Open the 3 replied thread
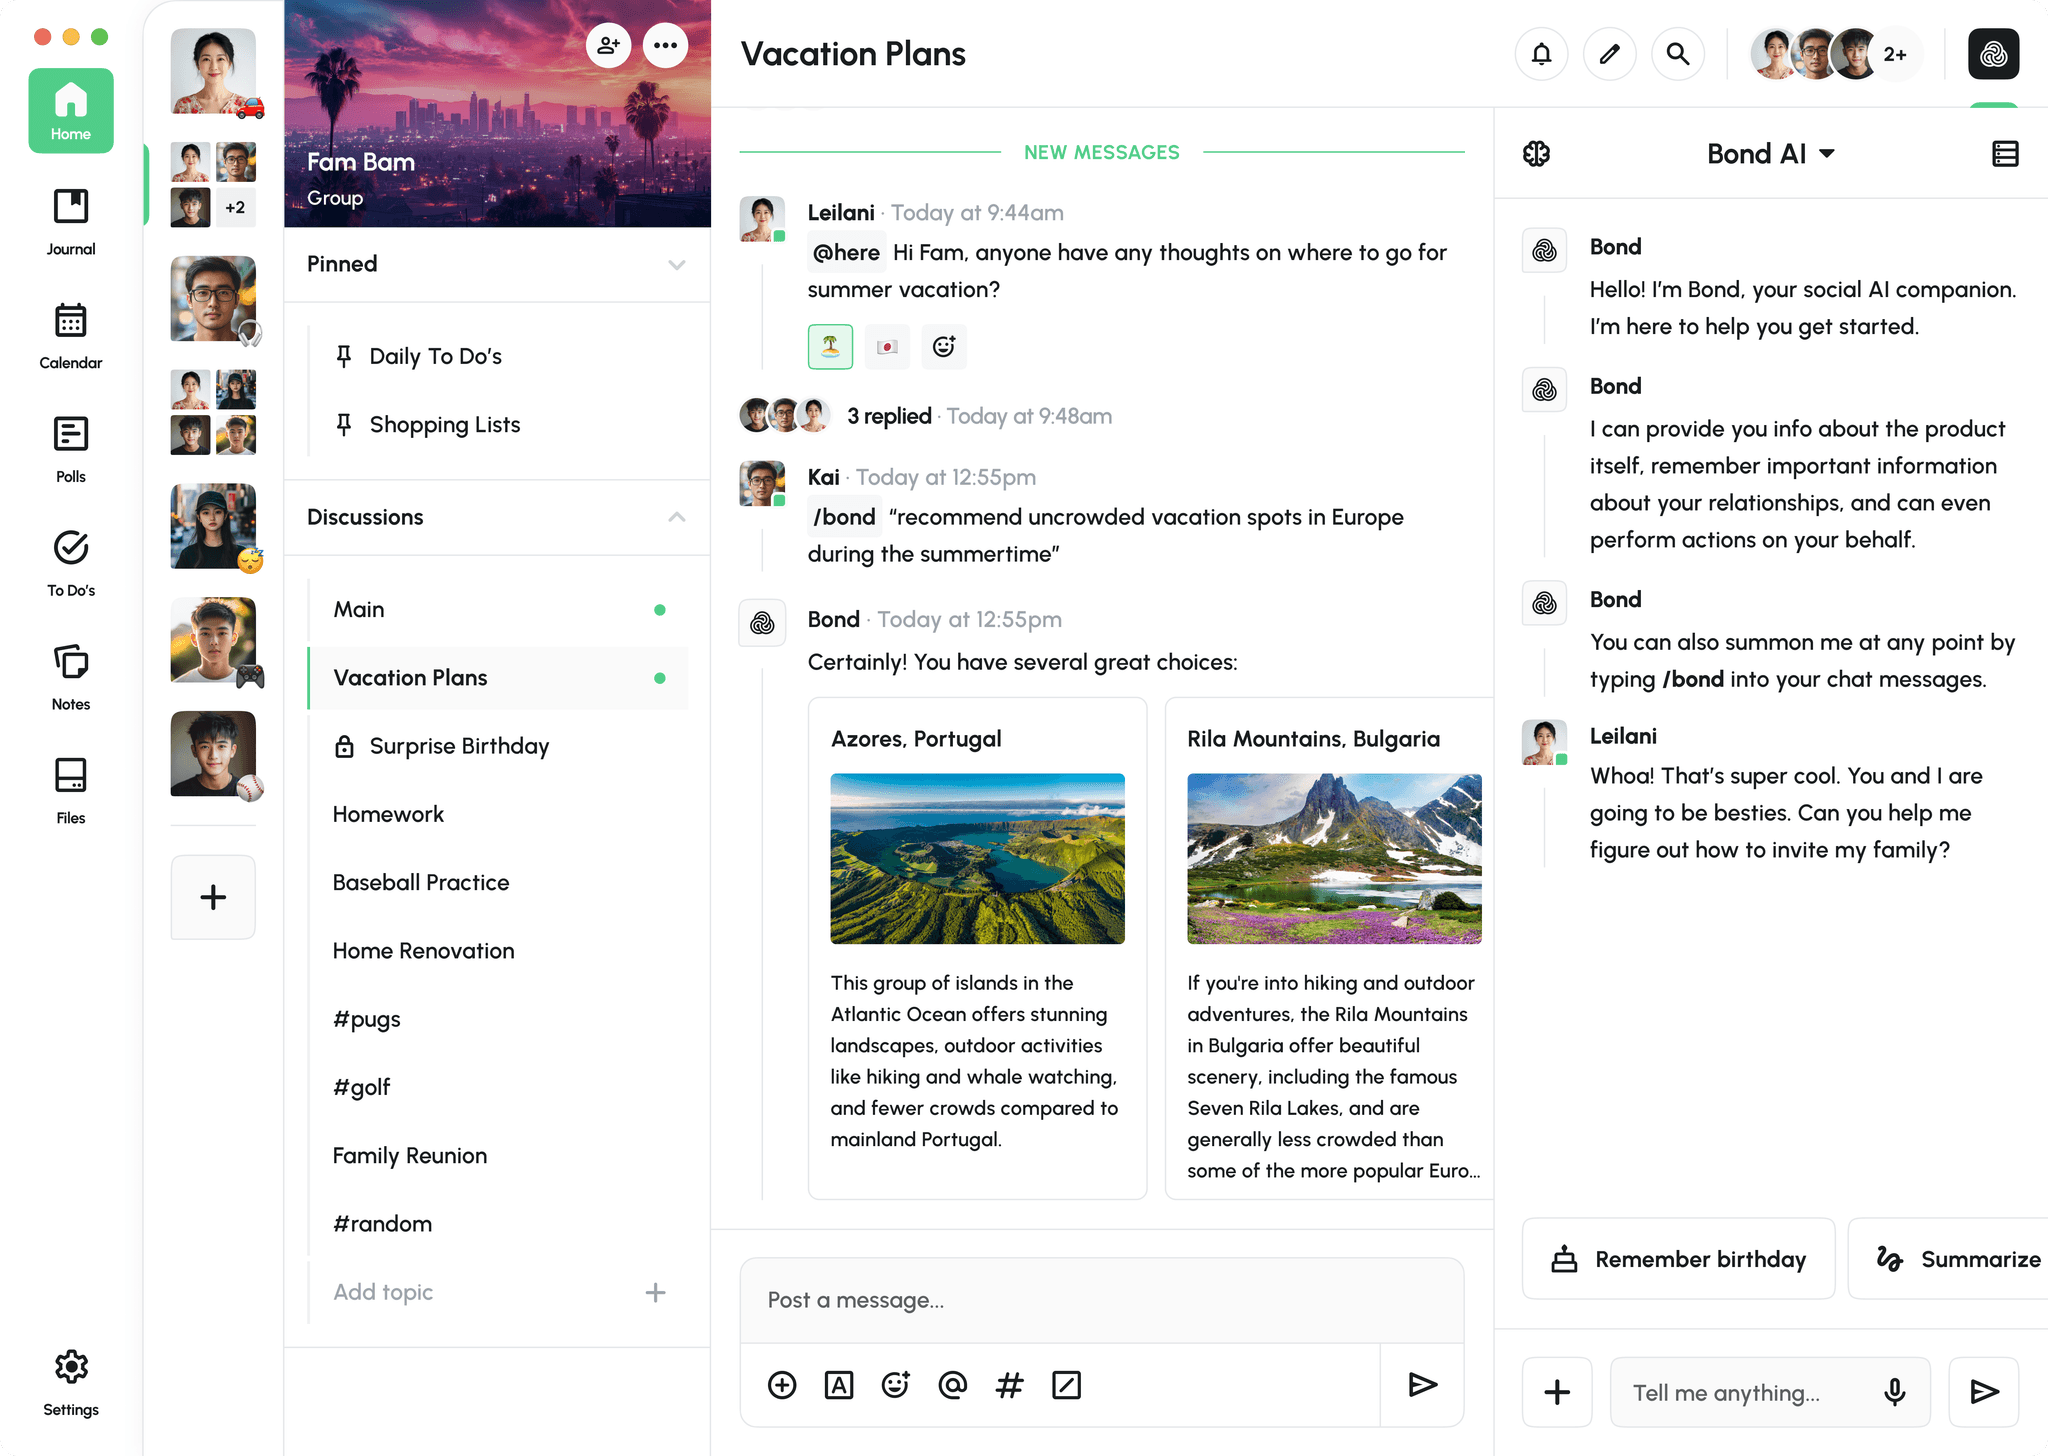This screenshot has height=1456, width=2048. (889, 416)
